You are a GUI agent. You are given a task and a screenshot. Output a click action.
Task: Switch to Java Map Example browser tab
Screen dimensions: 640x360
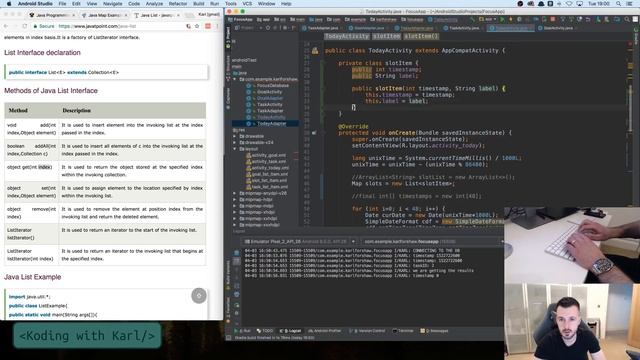pyautogui.click(x=104, y=15)
